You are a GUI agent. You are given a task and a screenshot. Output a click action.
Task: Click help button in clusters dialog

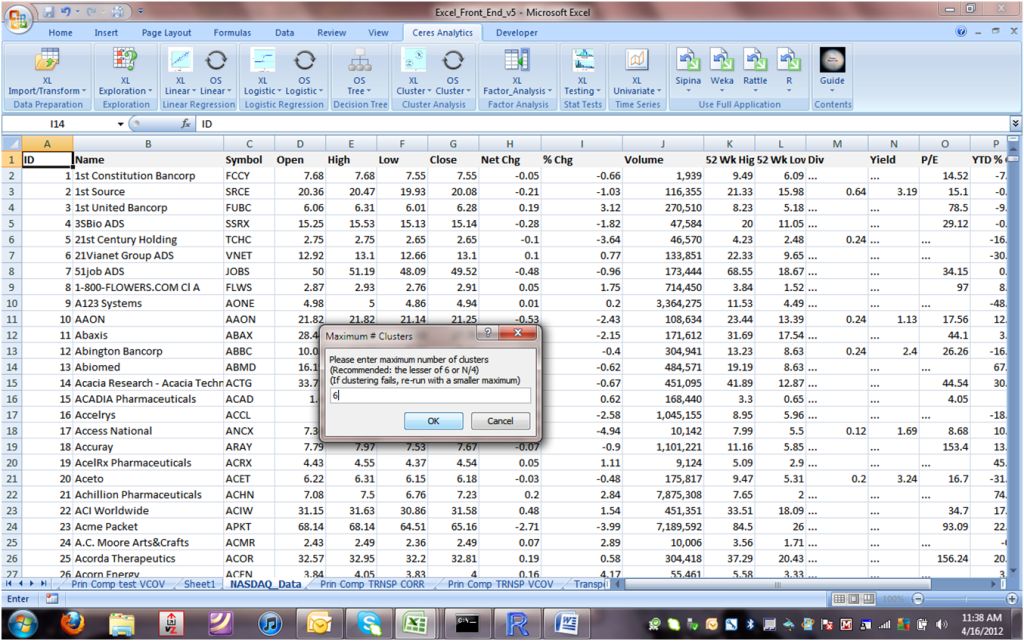tap(487, 333)
